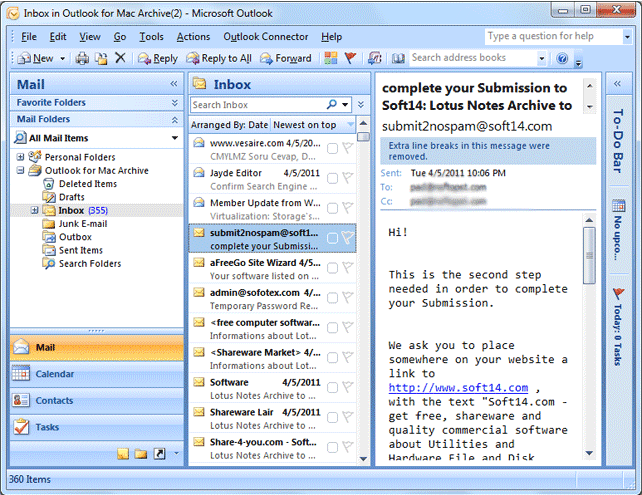642x495 pixels.
Task: Click Reply to All
Action: (219, 59)
